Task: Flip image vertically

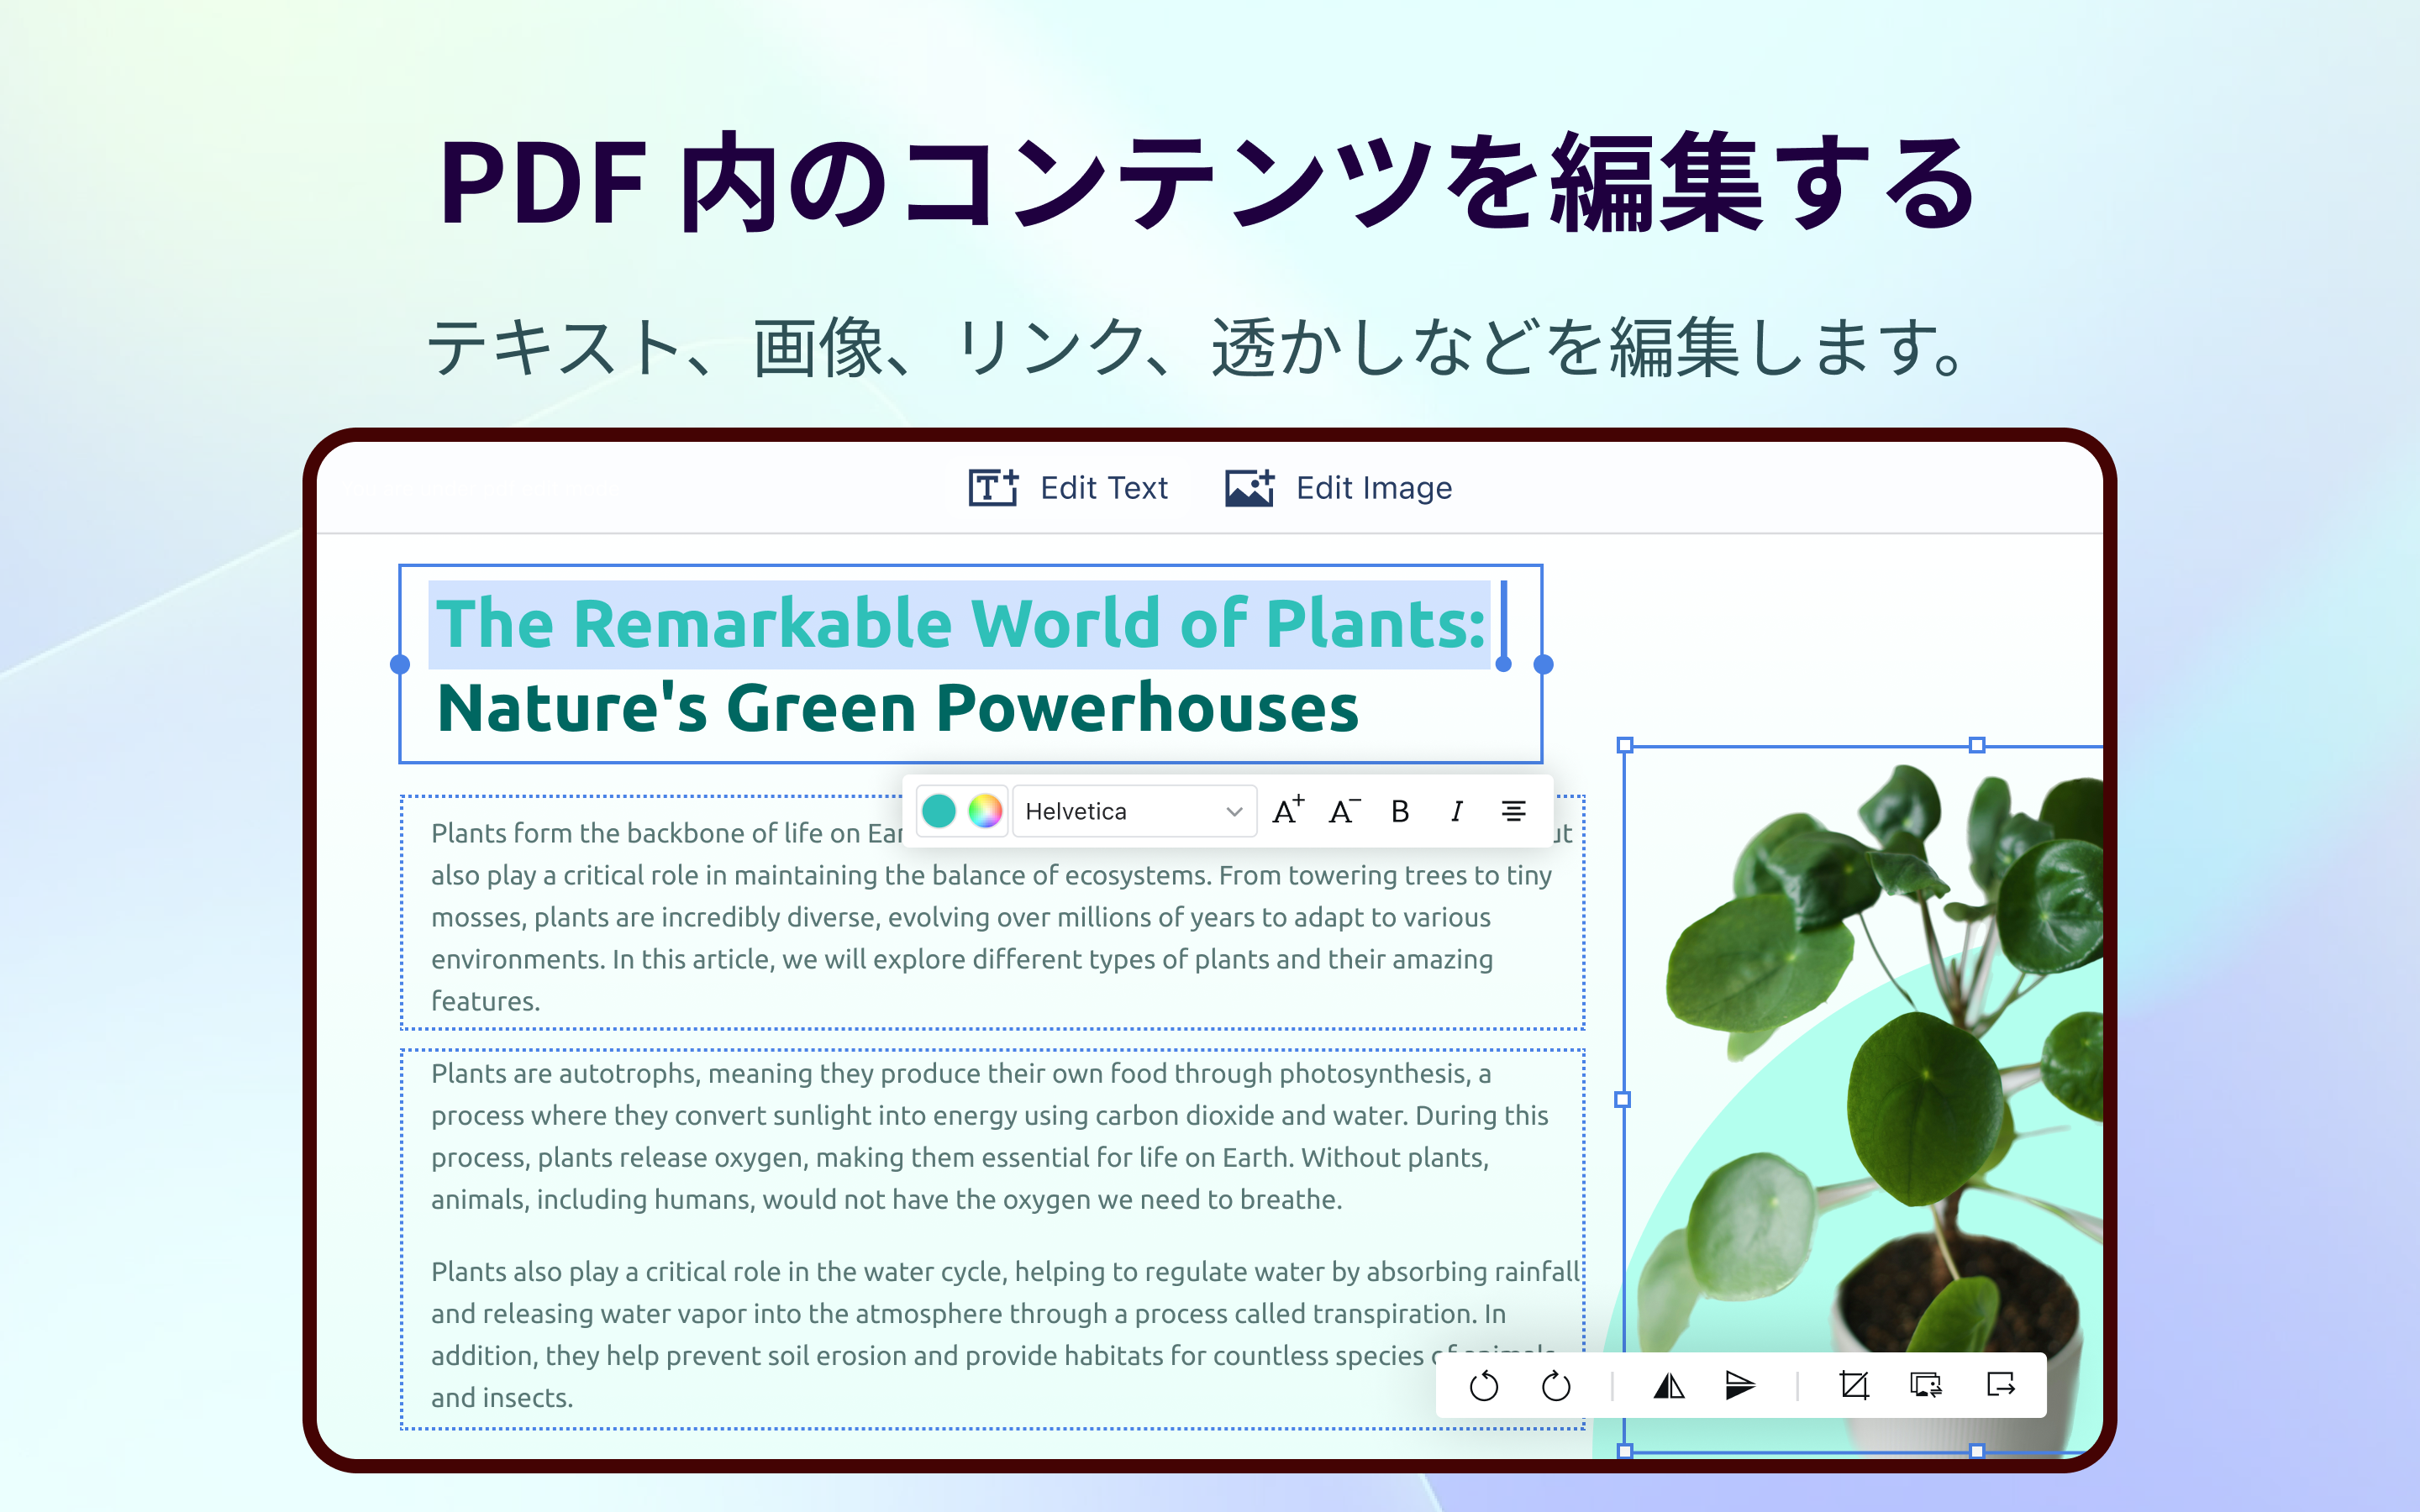Action: (x=1741, y=1386)
